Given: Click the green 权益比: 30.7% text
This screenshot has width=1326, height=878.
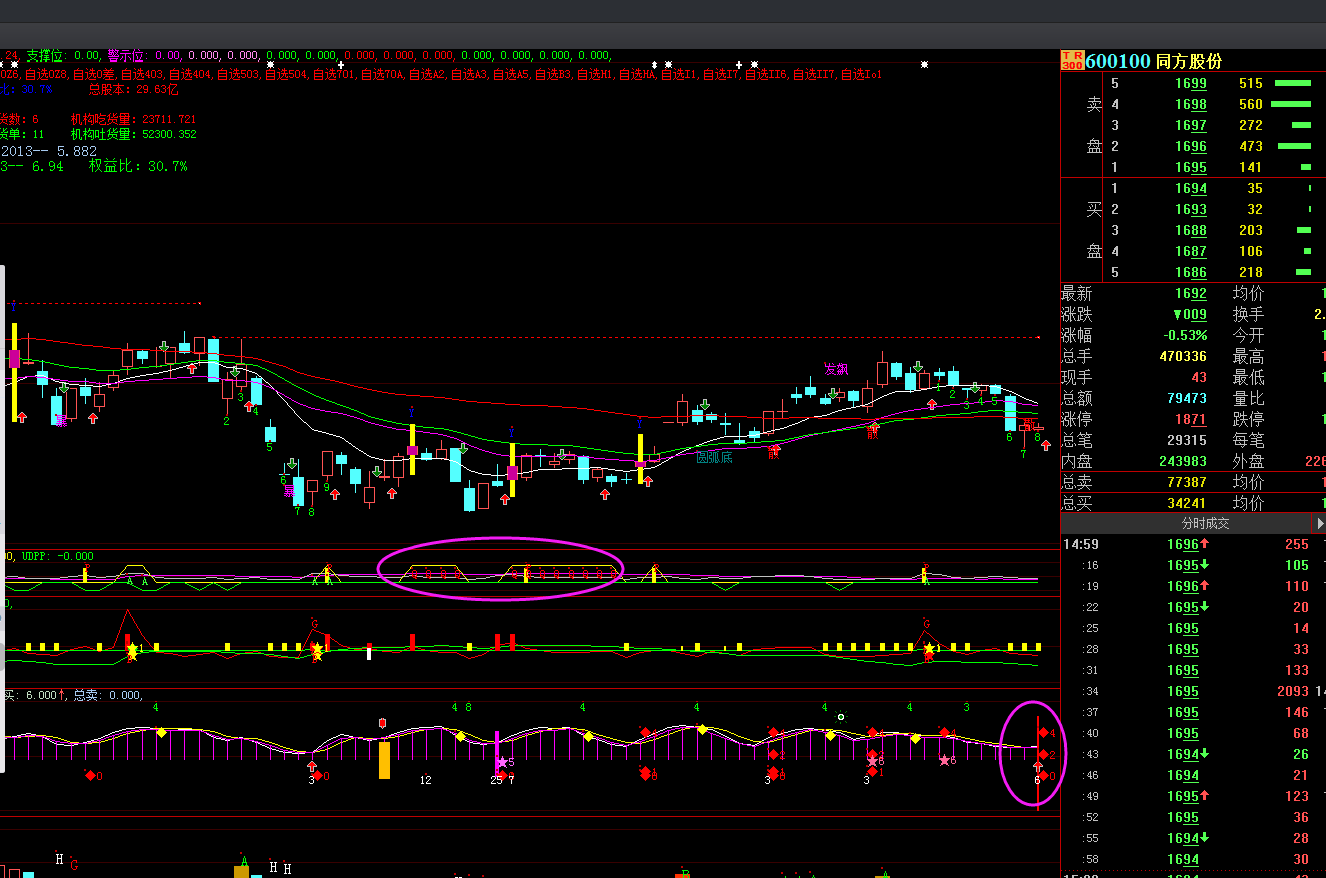Looking at the screenshot, I should [x=138, y=166].
